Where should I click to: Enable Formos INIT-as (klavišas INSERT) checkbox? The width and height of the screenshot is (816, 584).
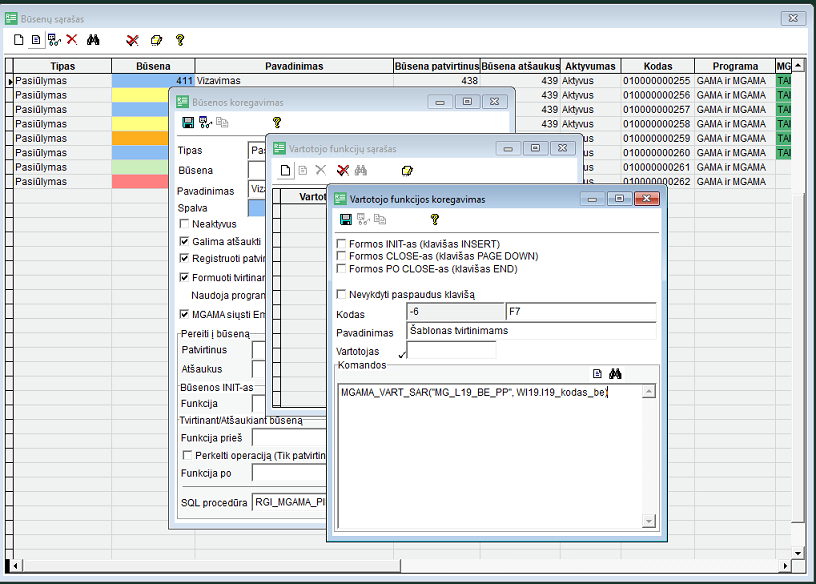click(342, 244)
